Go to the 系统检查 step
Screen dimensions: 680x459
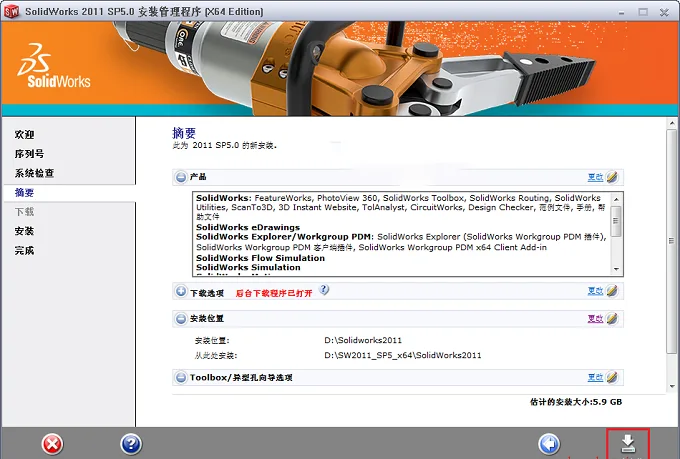click(34, 173)
